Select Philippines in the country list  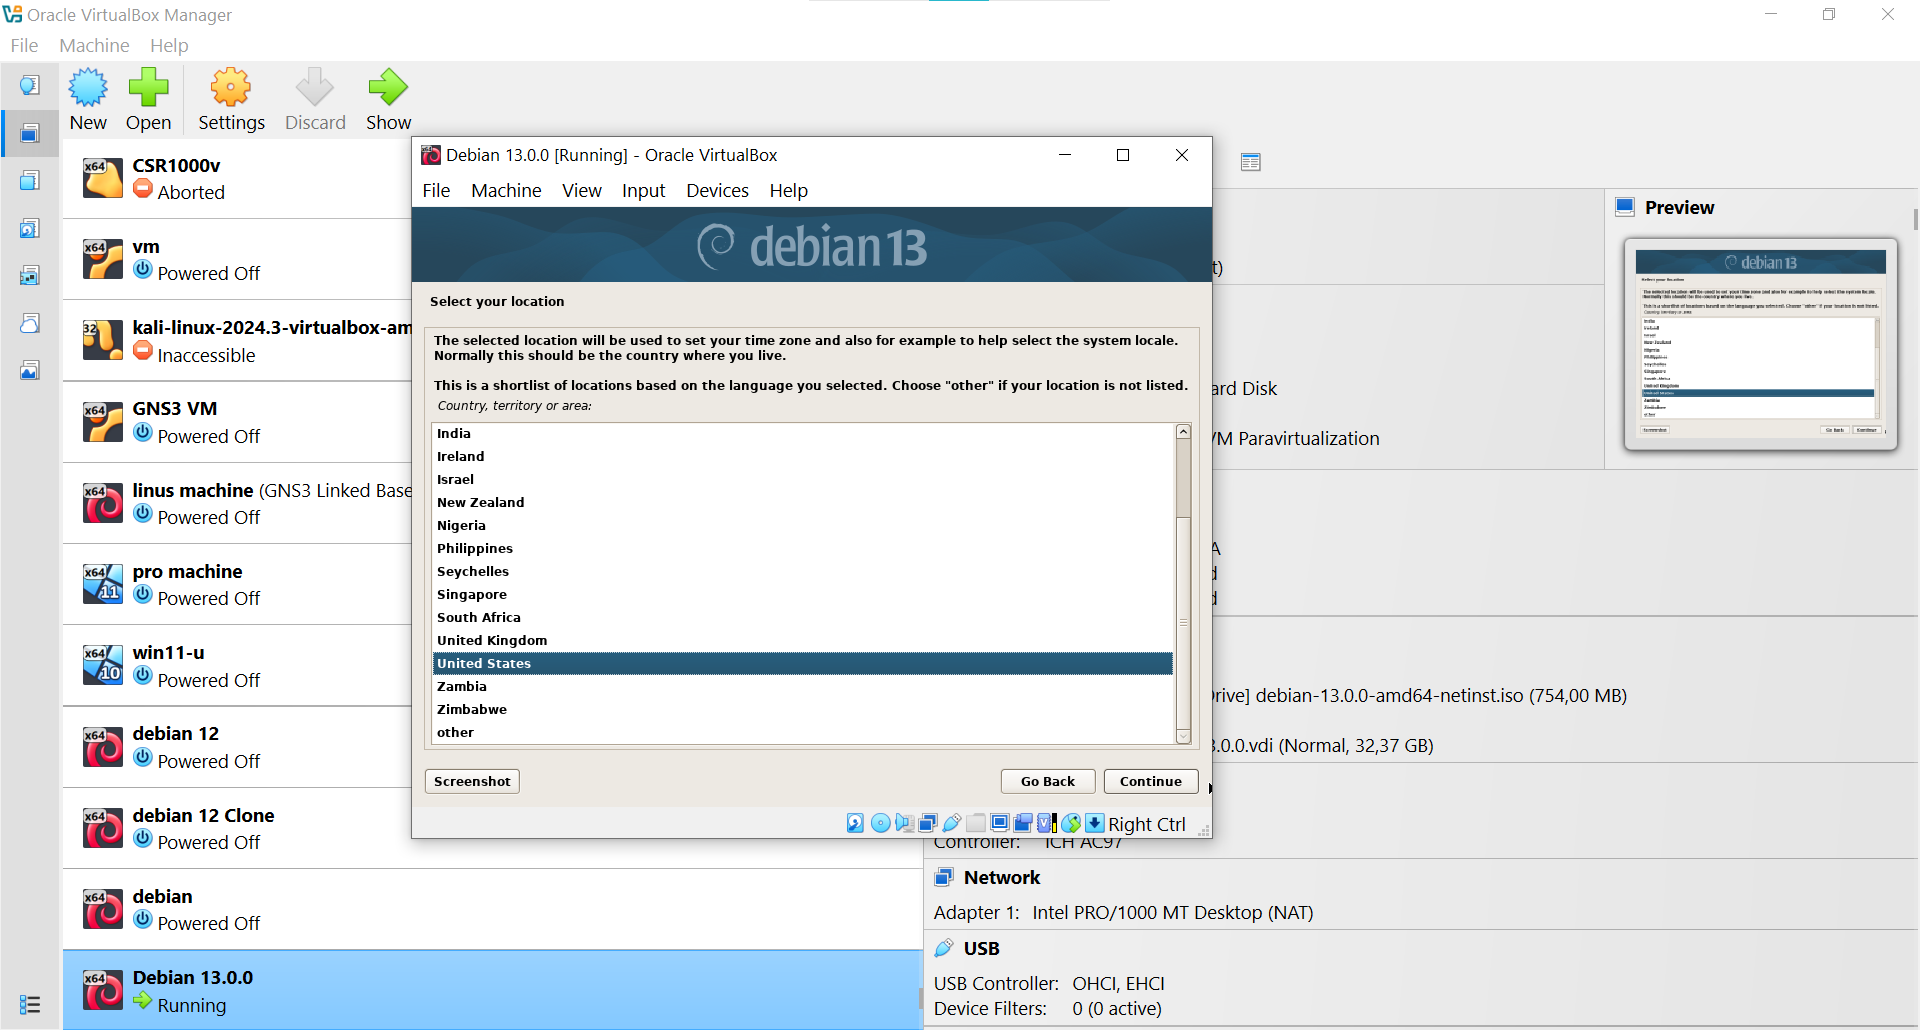tap(803, 548)
